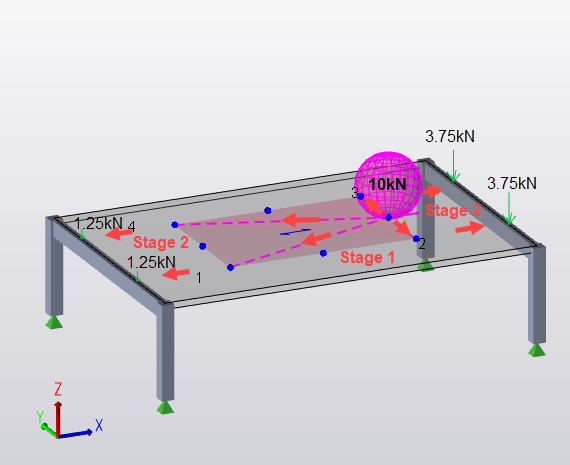
Task: Select the front column green support
Action: (x=165, y=407)
